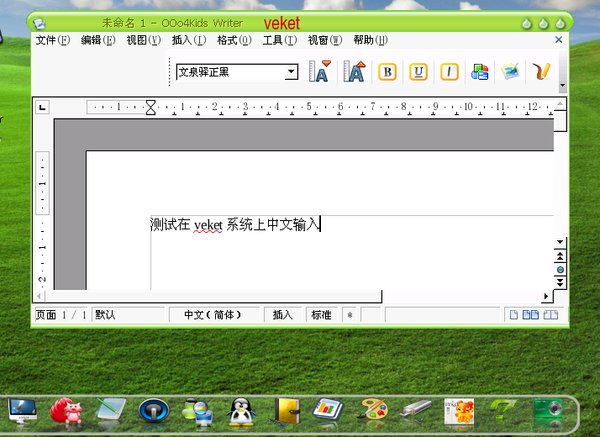Screen dimensions: 600x437
Task: Open the red squirrel pig dock icon
Action: pos(67,411)
